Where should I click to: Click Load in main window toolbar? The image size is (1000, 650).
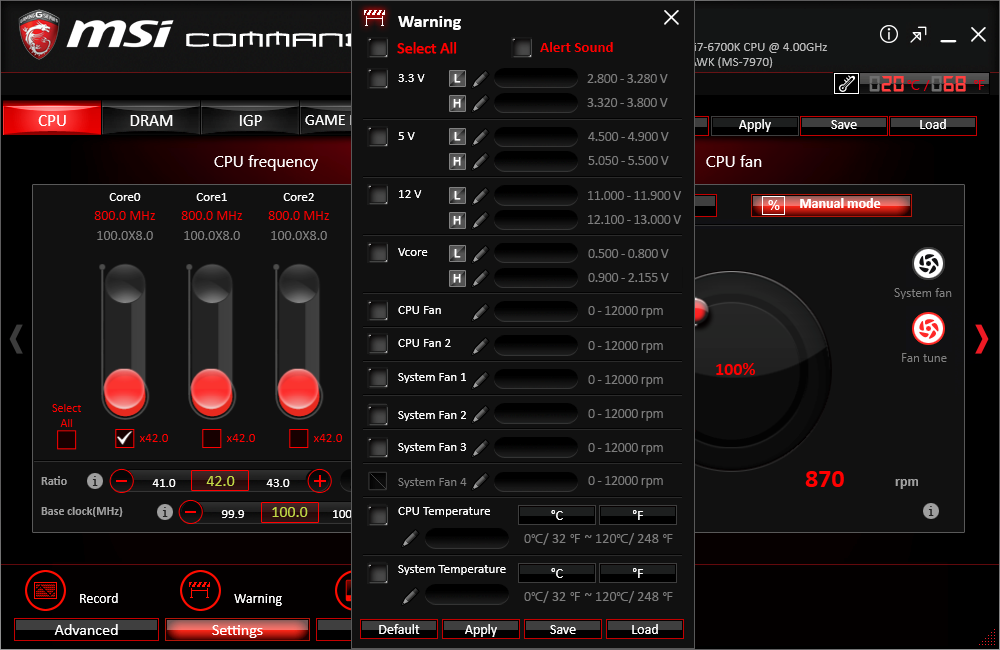(932, 125)
